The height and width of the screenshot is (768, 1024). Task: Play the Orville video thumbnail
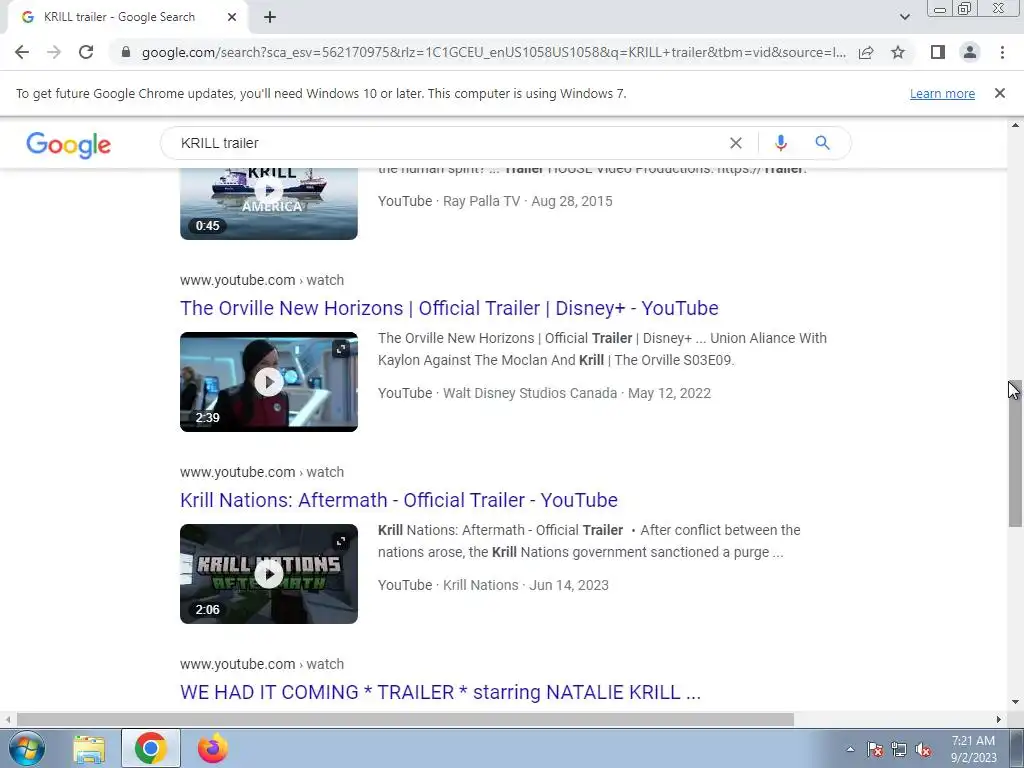point(268,382)
